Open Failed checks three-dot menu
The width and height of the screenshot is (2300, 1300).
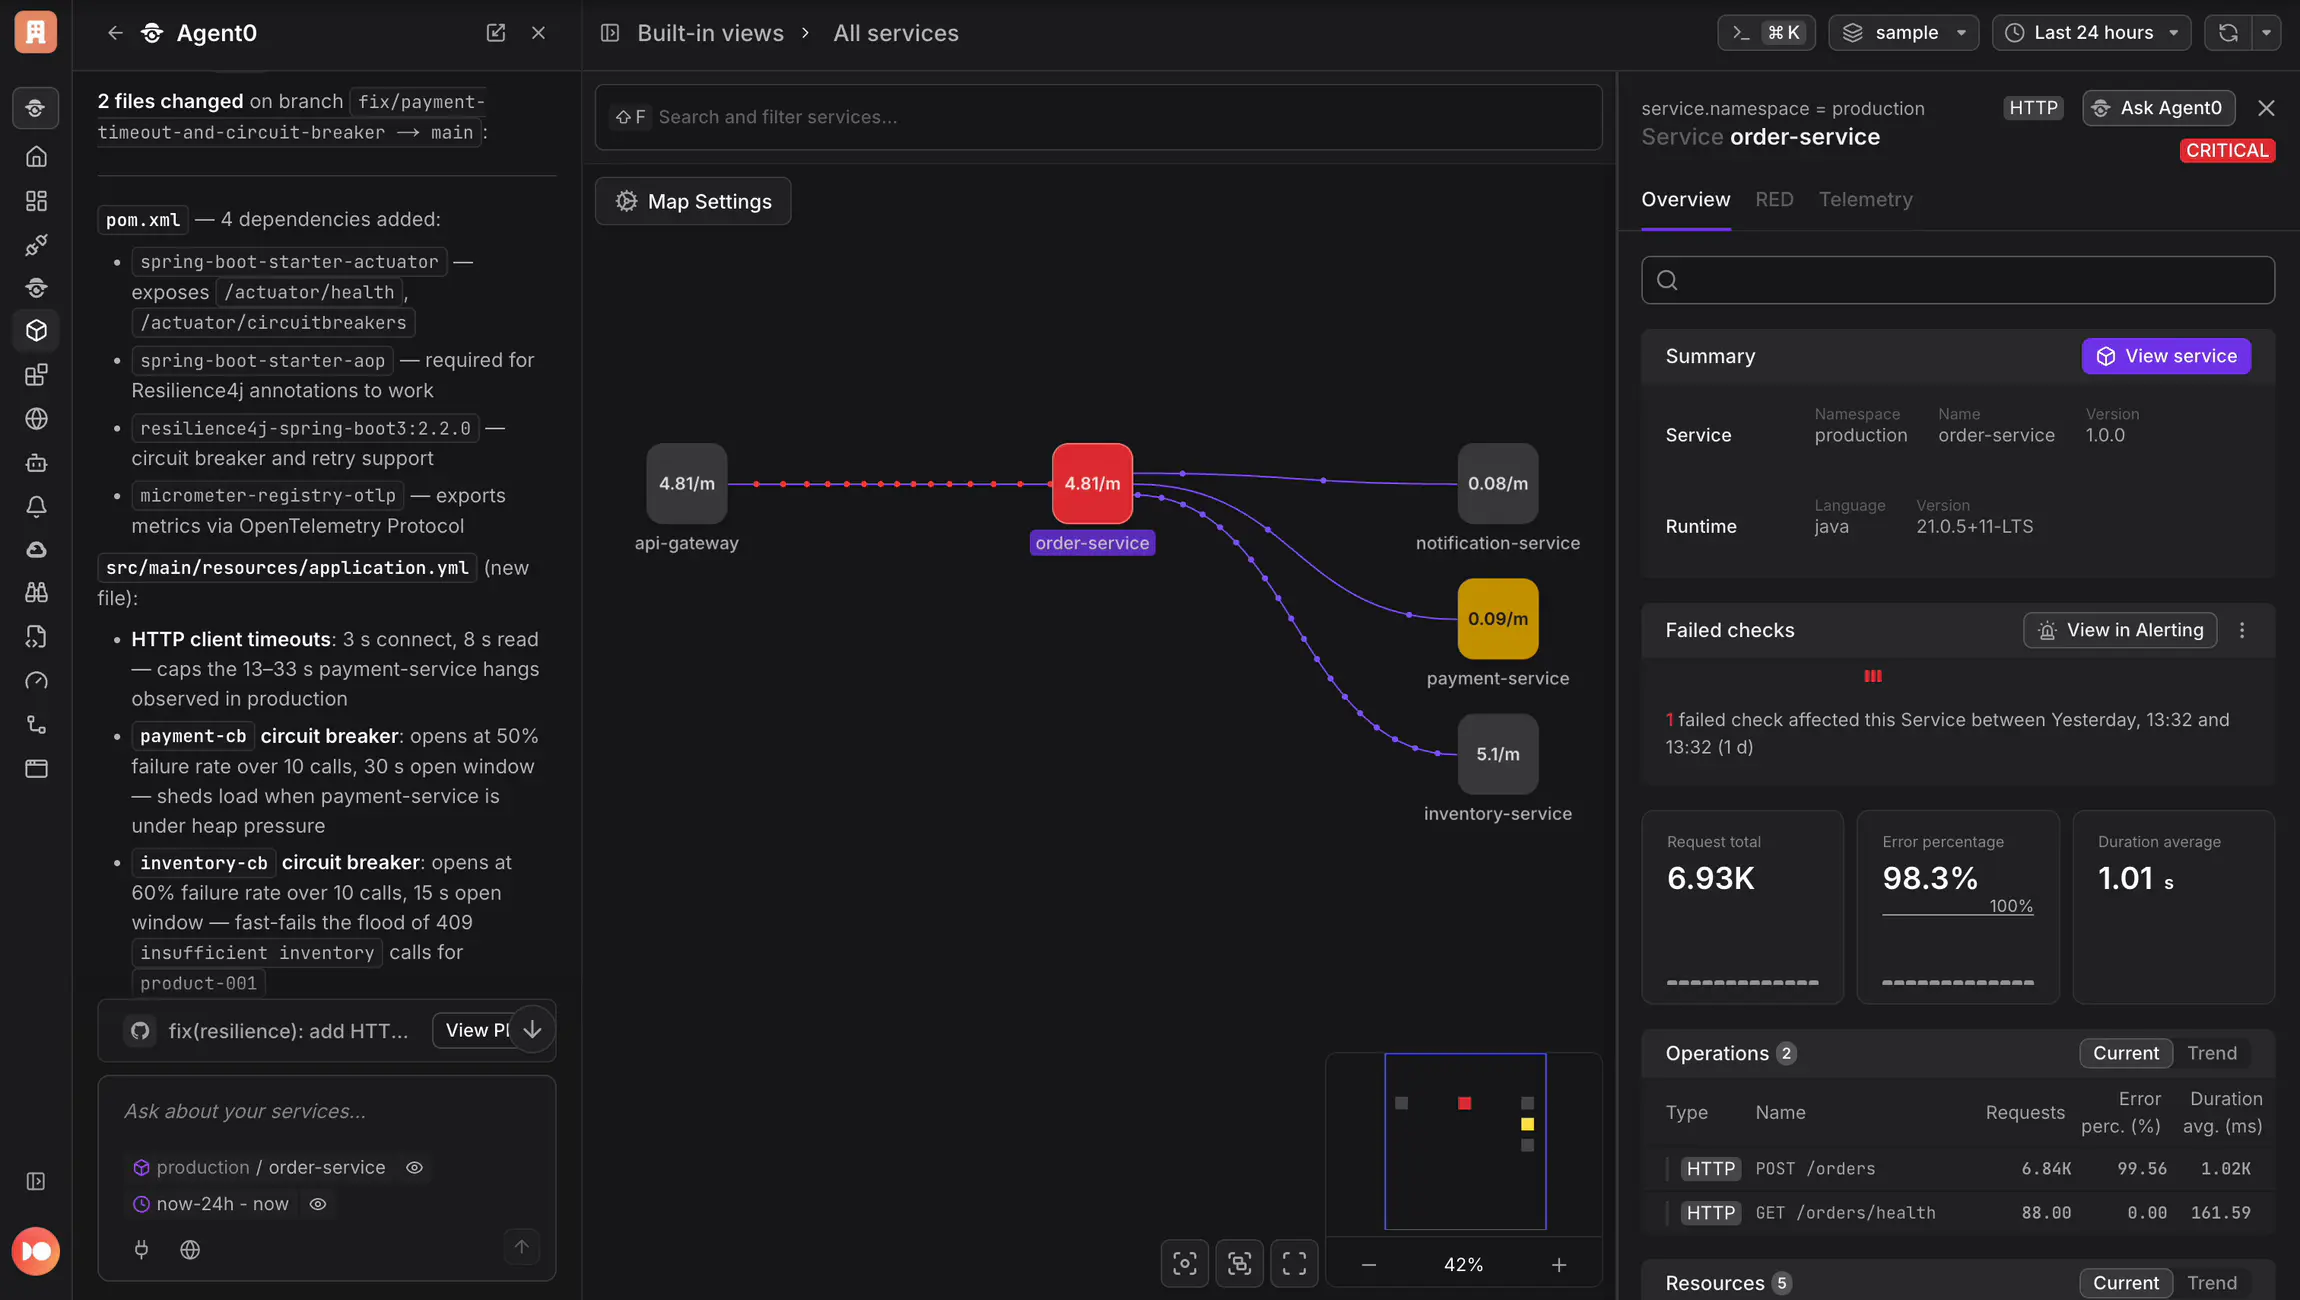[x=2242, y=630]
